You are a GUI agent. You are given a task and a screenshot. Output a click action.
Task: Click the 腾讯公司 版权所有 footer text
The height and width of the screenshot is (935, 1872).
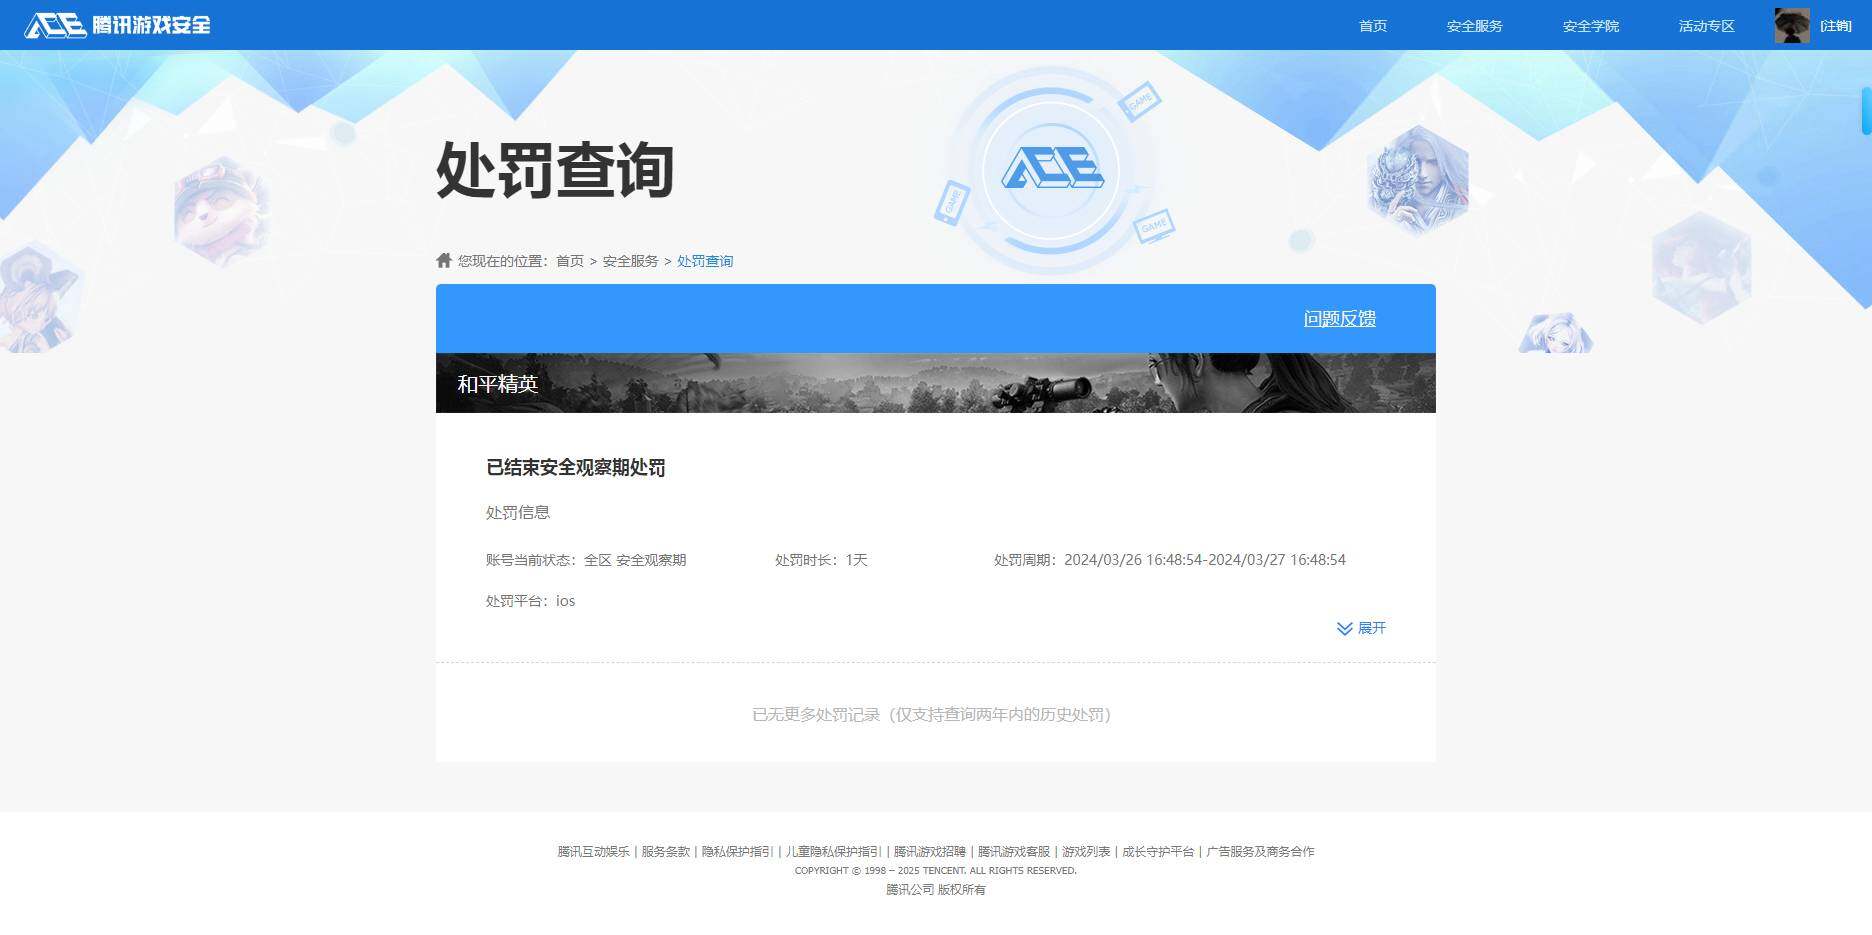(x=936, y=890)
